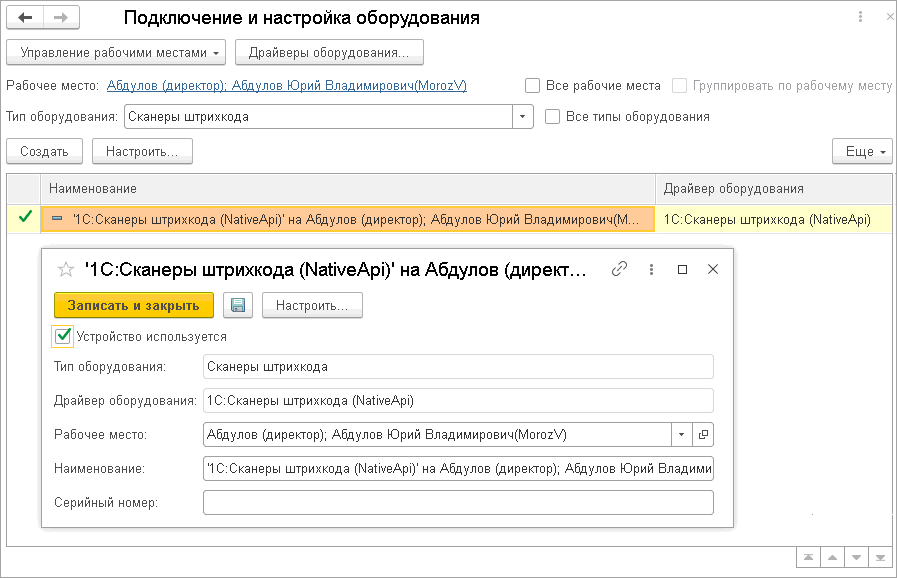This screenshot has height=578, width=897.
Task: Click the Записать и закрыть button
Action: point(133,305)
